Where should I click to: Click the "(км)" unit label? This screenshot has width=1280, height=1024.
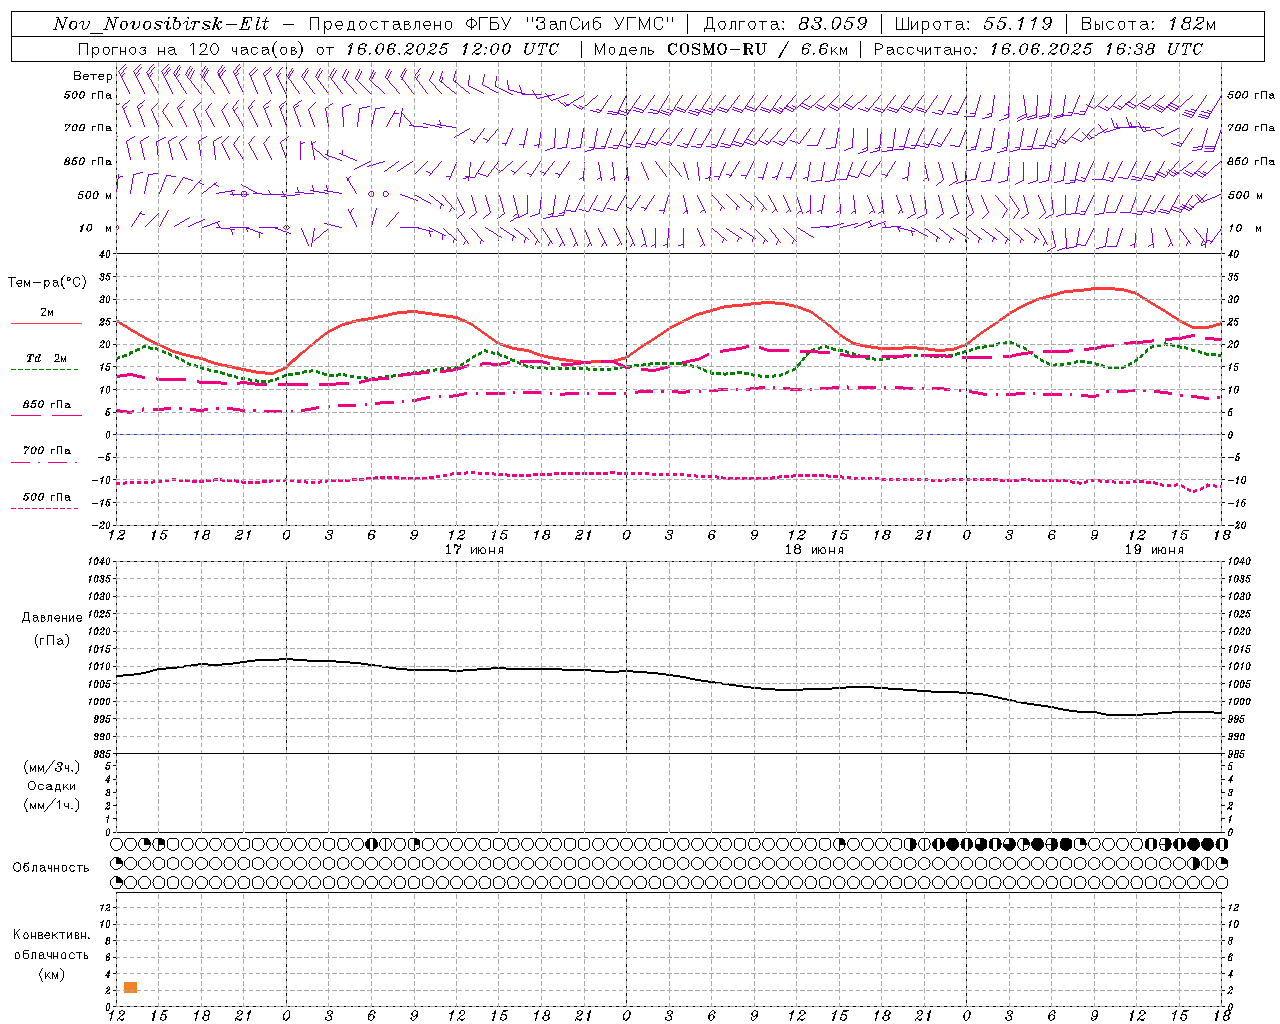click(52, 974)
